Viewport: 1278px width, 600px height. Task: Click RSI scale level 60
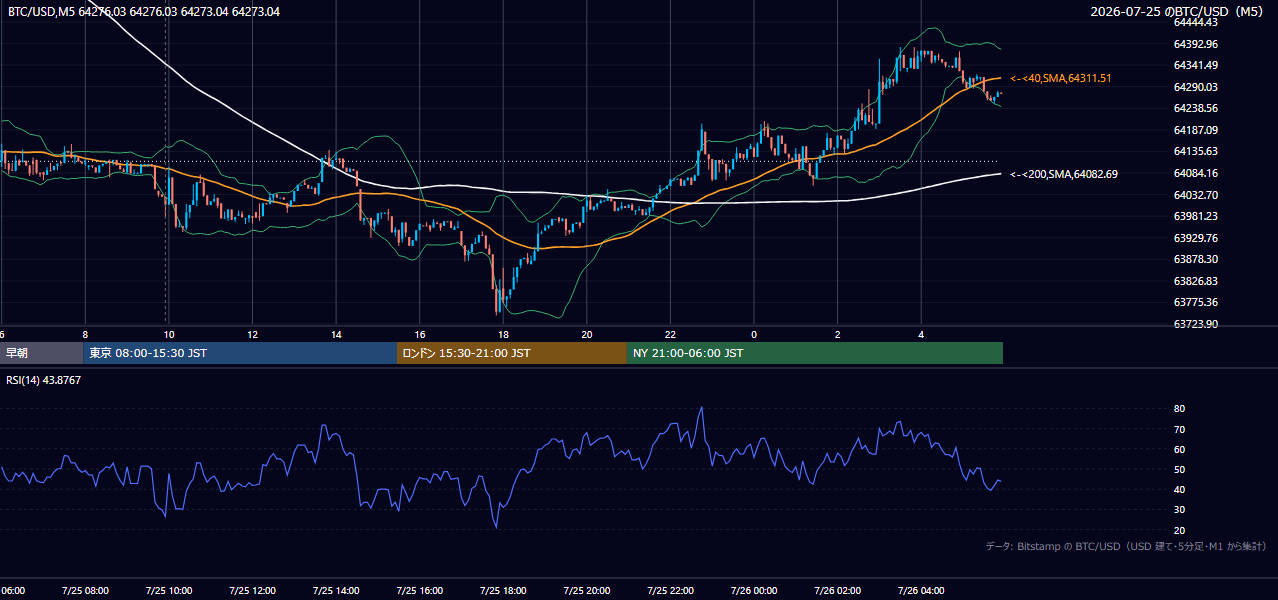(x=1179, y=449)
